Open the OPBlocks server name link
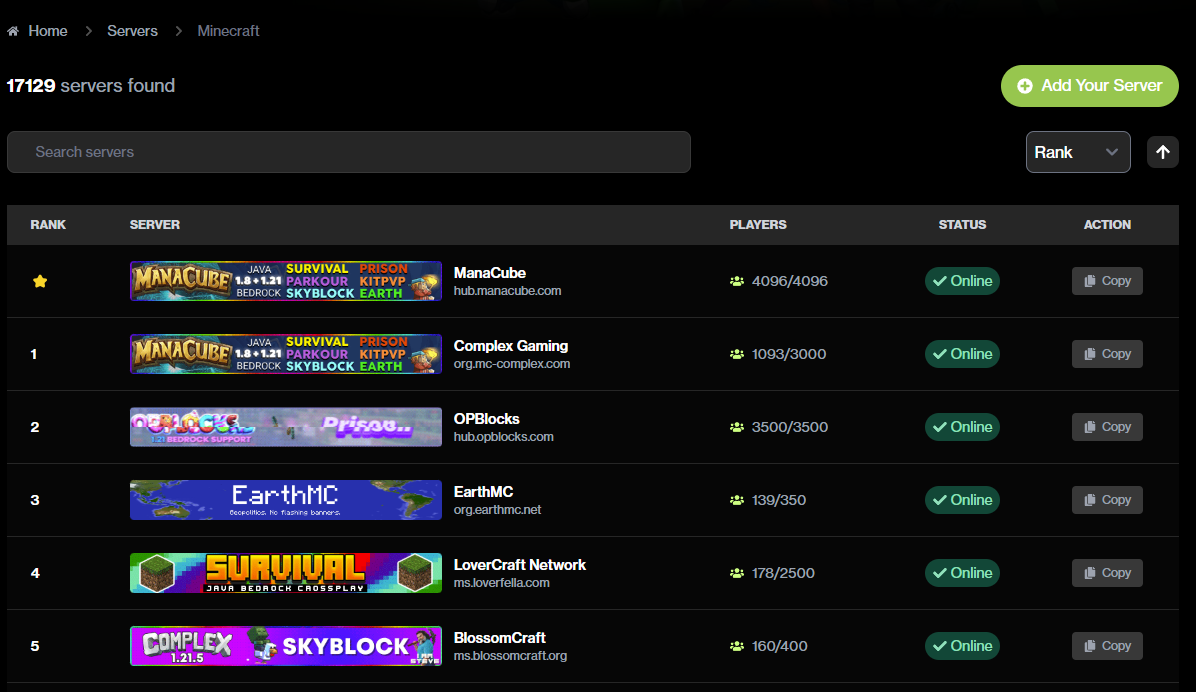The image size is (1196, 692). pyautogui.click(x=486, y=419)
